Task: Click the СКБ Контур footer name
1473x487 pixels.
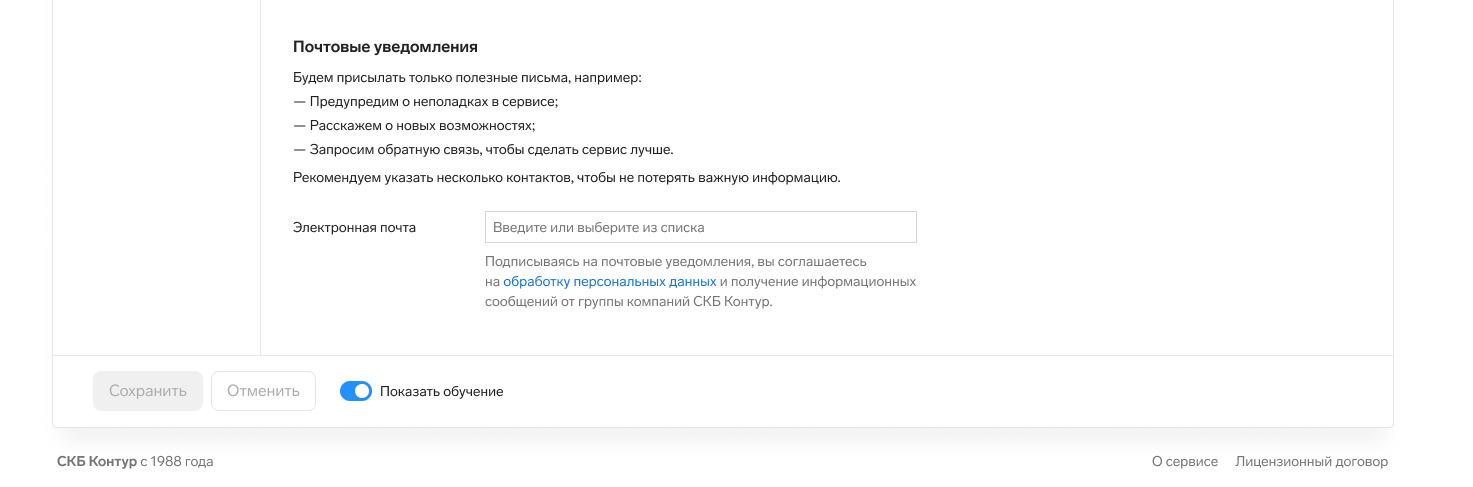Action: [x=97, y=462]
